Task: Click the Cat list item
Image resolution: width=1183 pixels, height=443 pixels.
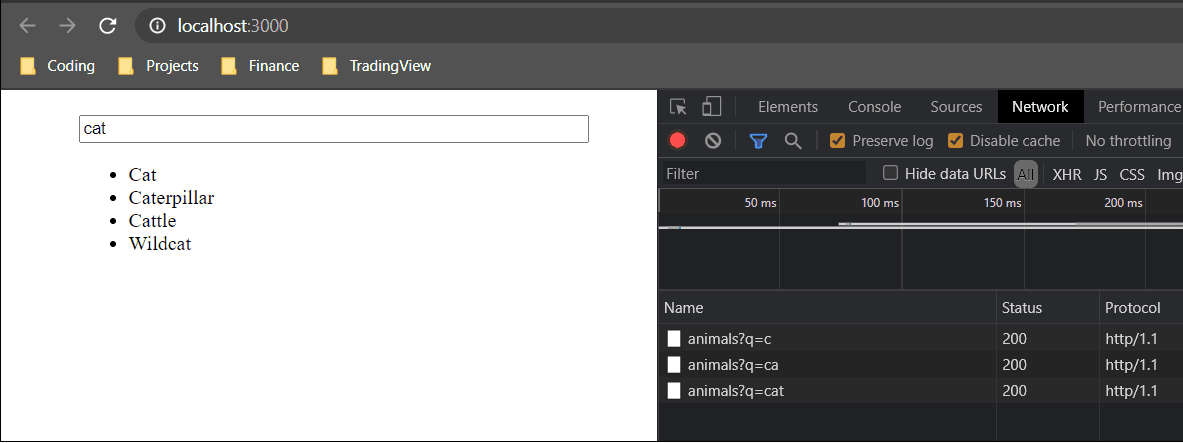Action: pyautogui.click(x=143, y=175)
